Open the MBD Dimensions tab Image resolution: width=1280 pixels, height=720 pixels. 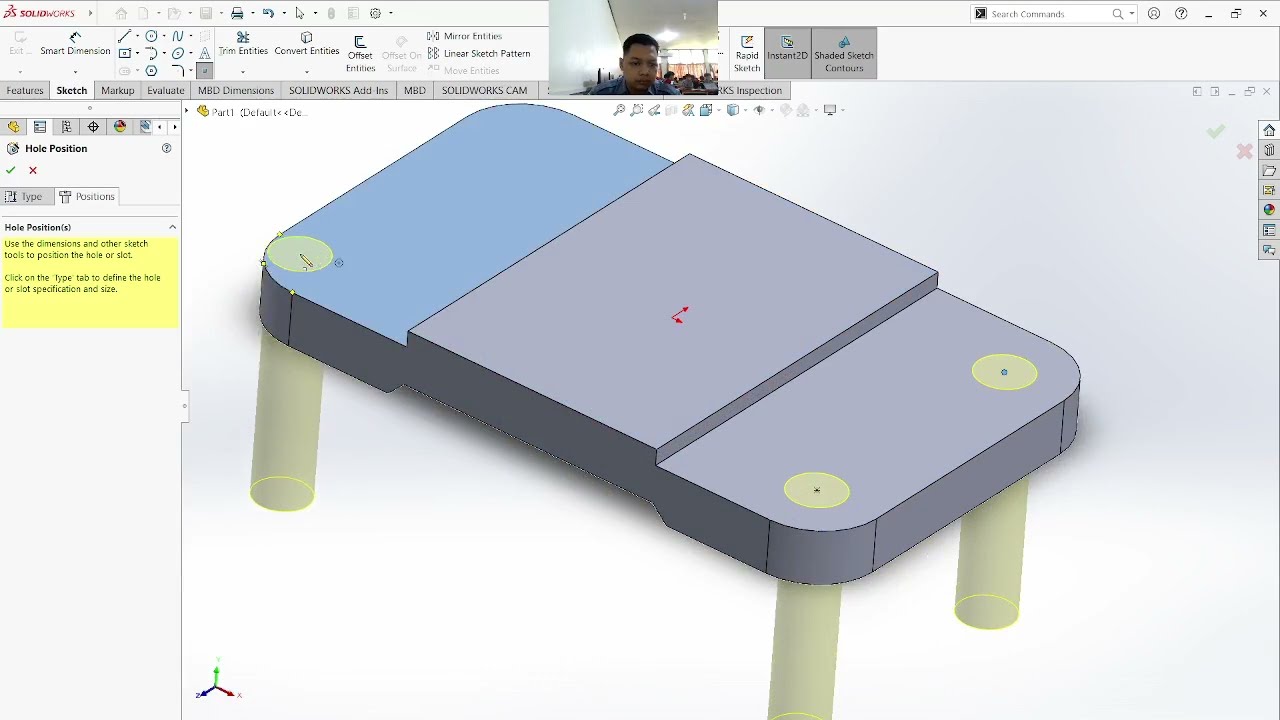(x=236, y=90)
